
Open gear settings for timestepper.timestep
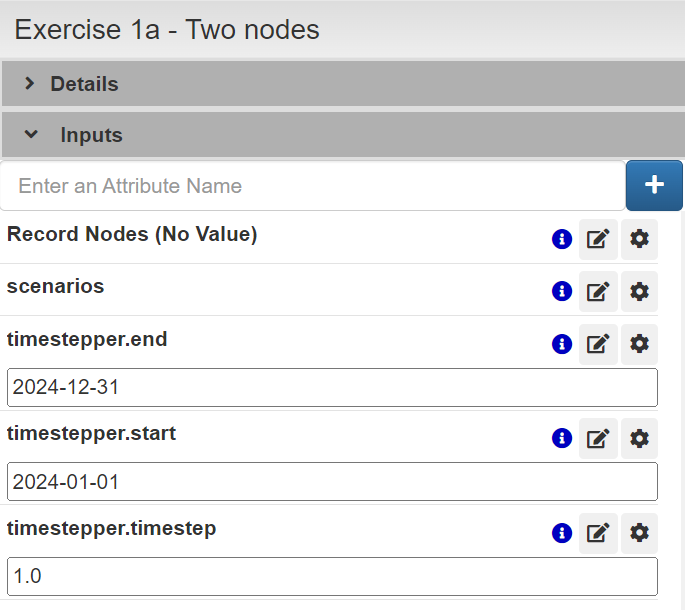(640, 533)
